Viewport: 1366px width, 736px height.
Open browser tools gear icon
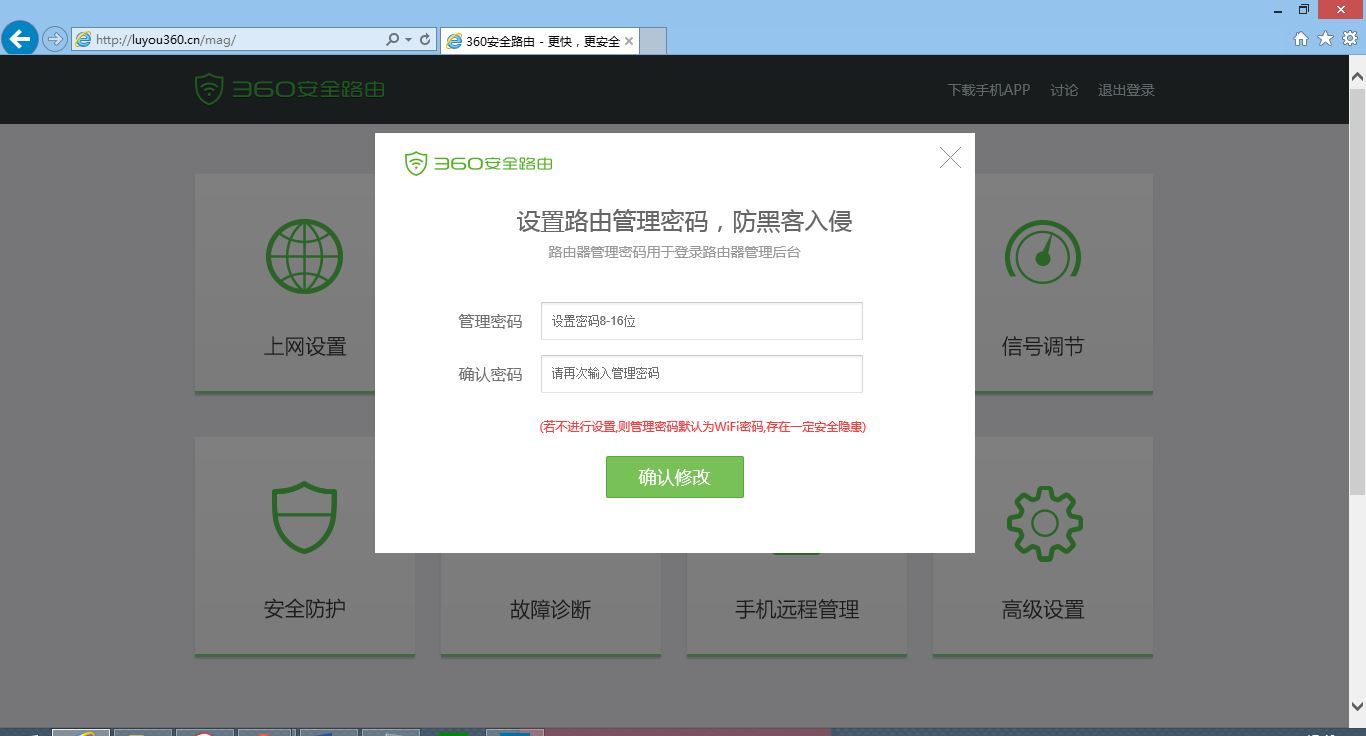click(x=1351, y=39)
